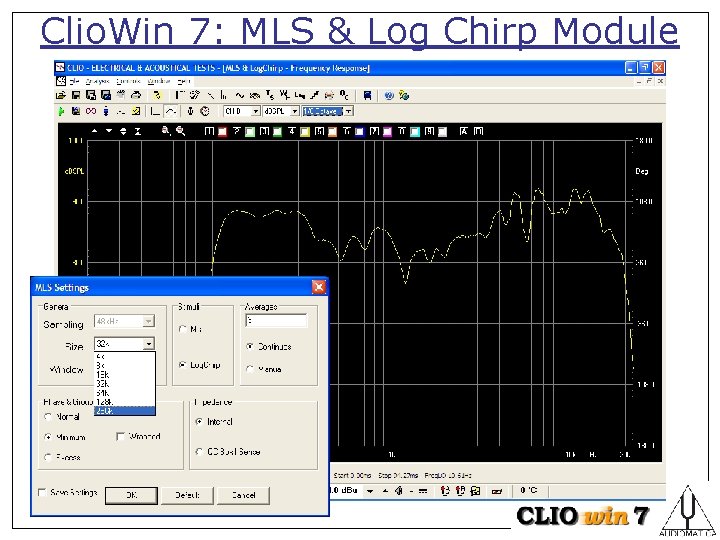Click the printer icon in top toolbar

tap(136, 96)
